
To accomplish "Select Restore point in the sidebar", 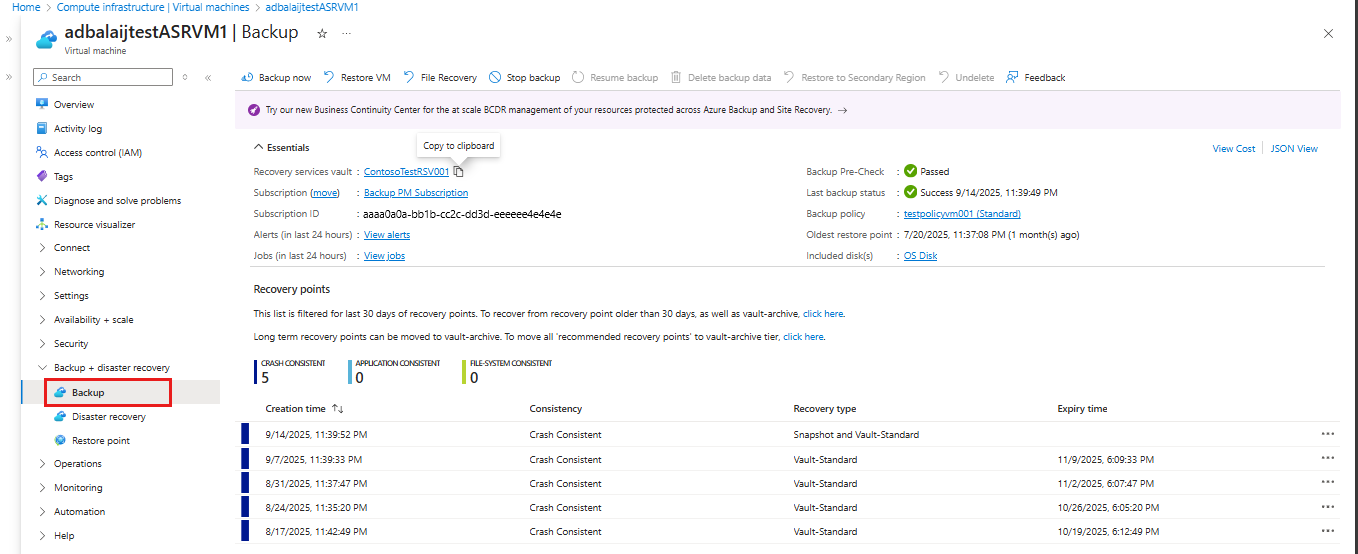I will 100,441.
